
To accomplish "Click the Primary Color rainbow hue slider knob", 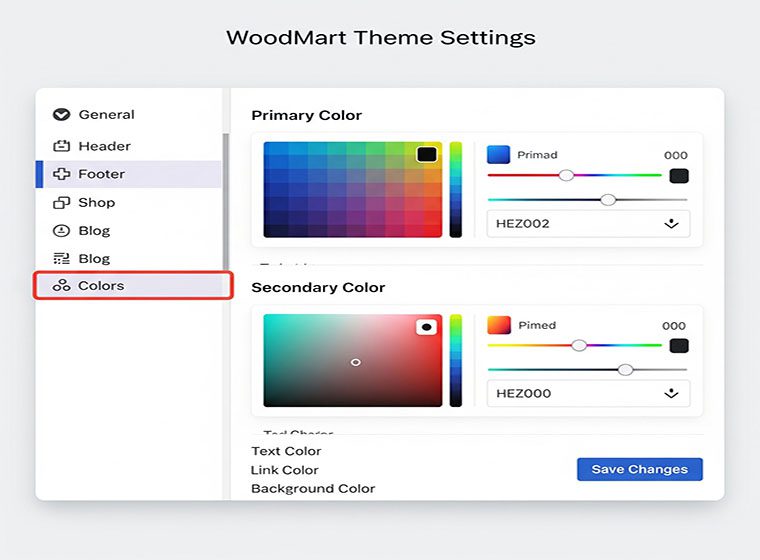I will pyautogui.click(x=566, y=175).
